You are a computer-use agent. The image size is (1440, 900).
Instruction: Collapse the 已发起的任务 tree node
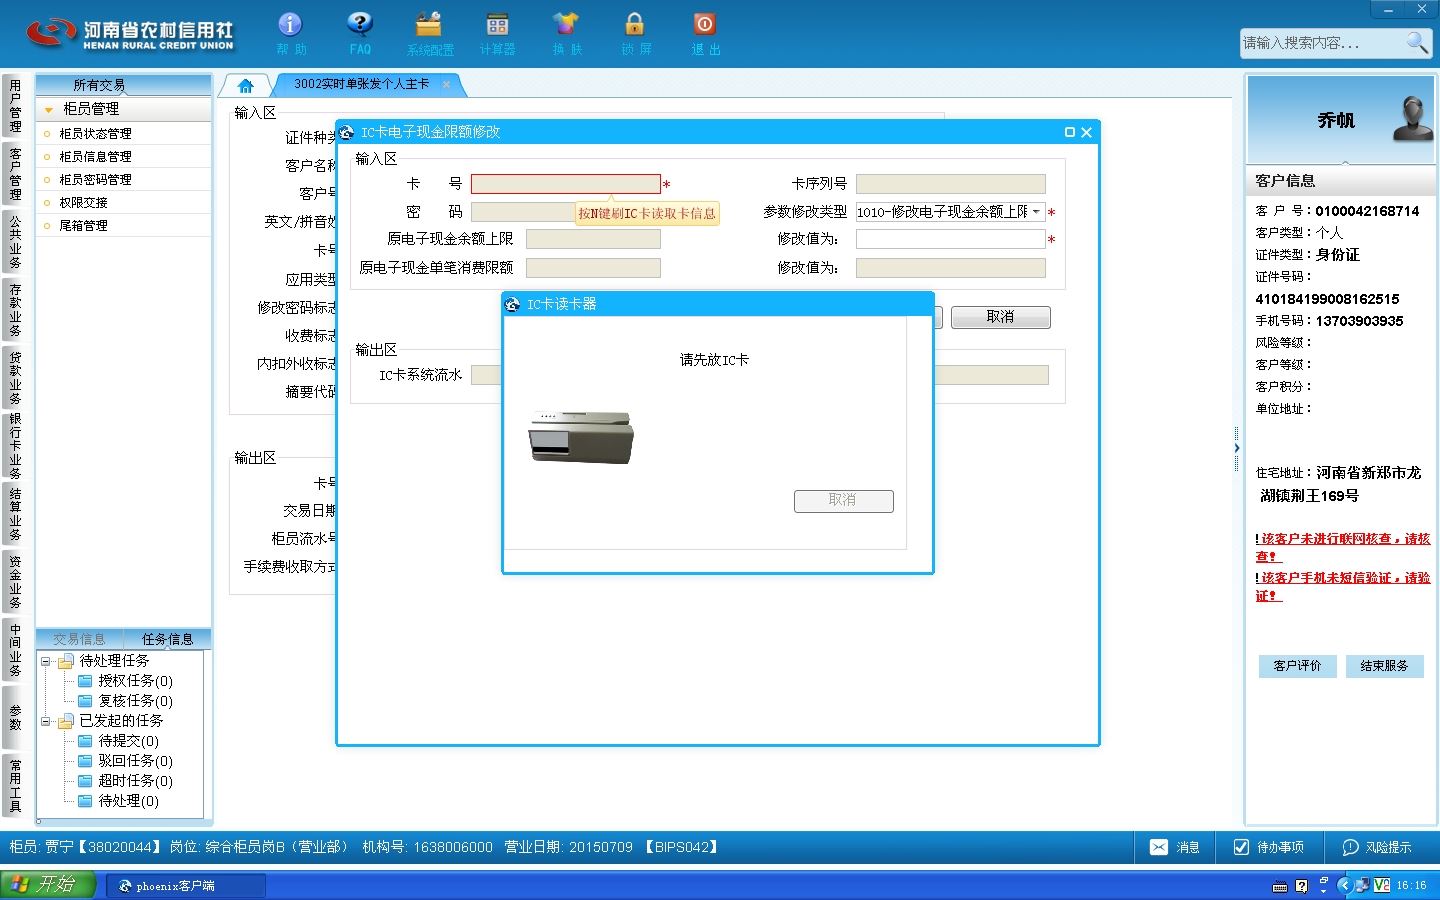[45, 721]
